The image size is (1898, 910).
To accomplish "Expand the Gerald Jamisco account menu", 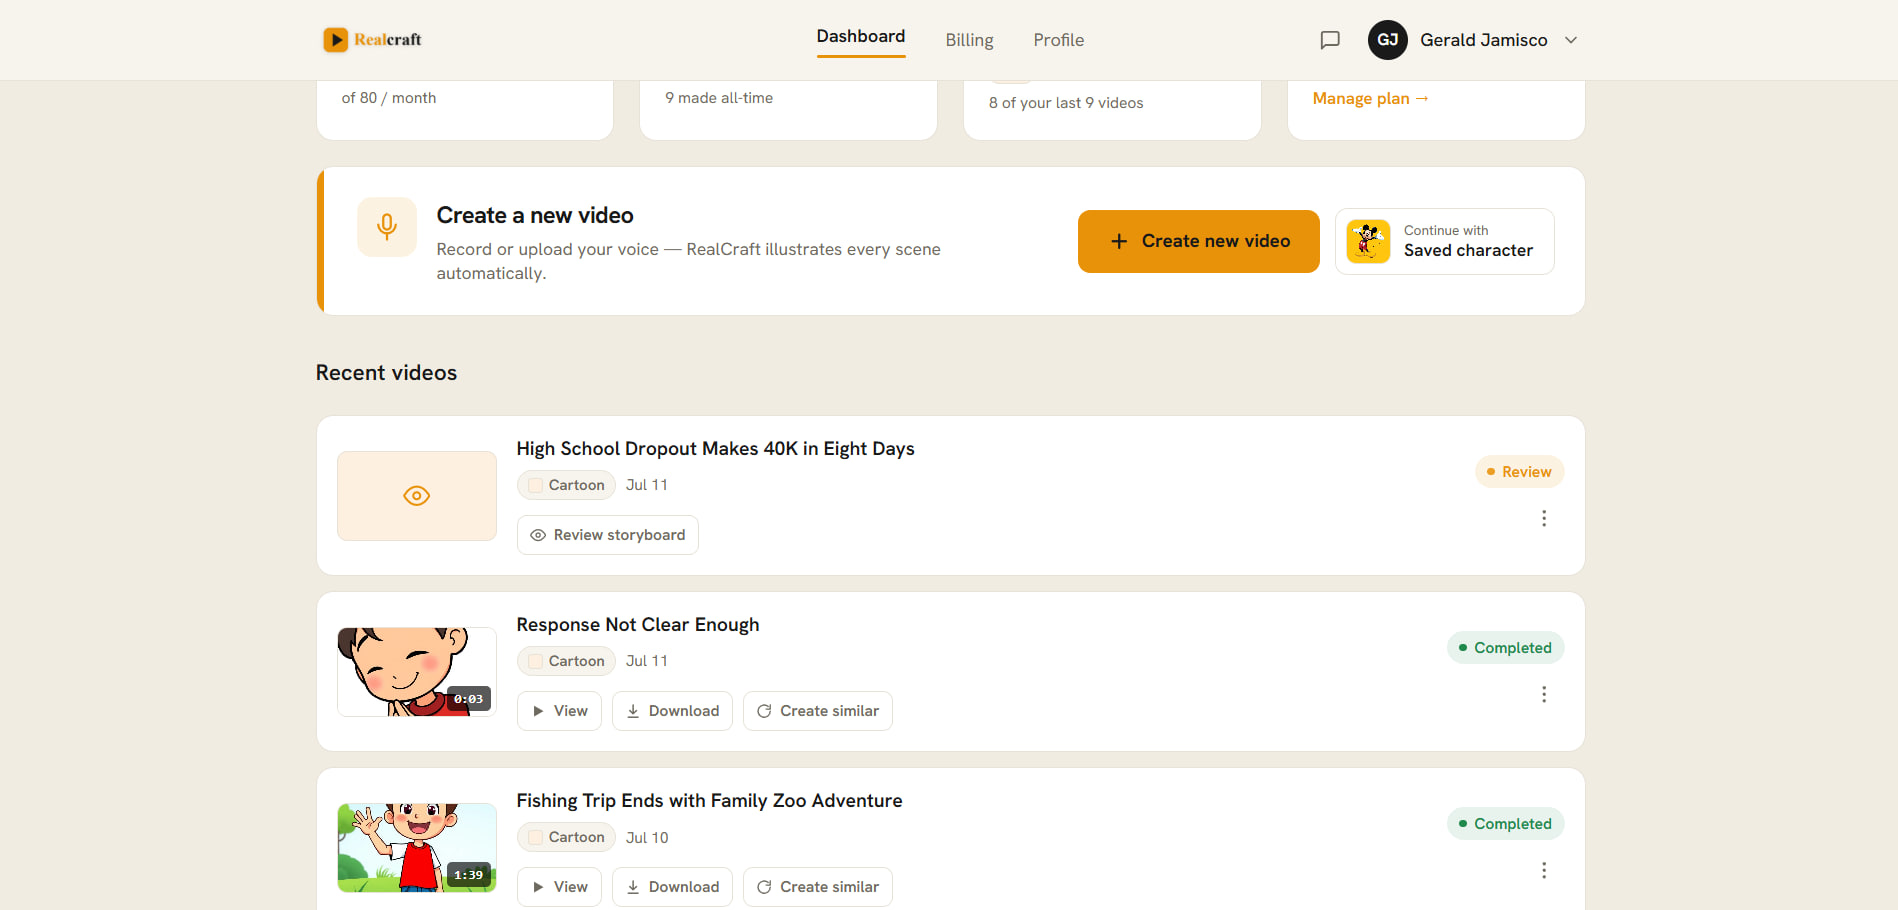I will [1571, 40].
